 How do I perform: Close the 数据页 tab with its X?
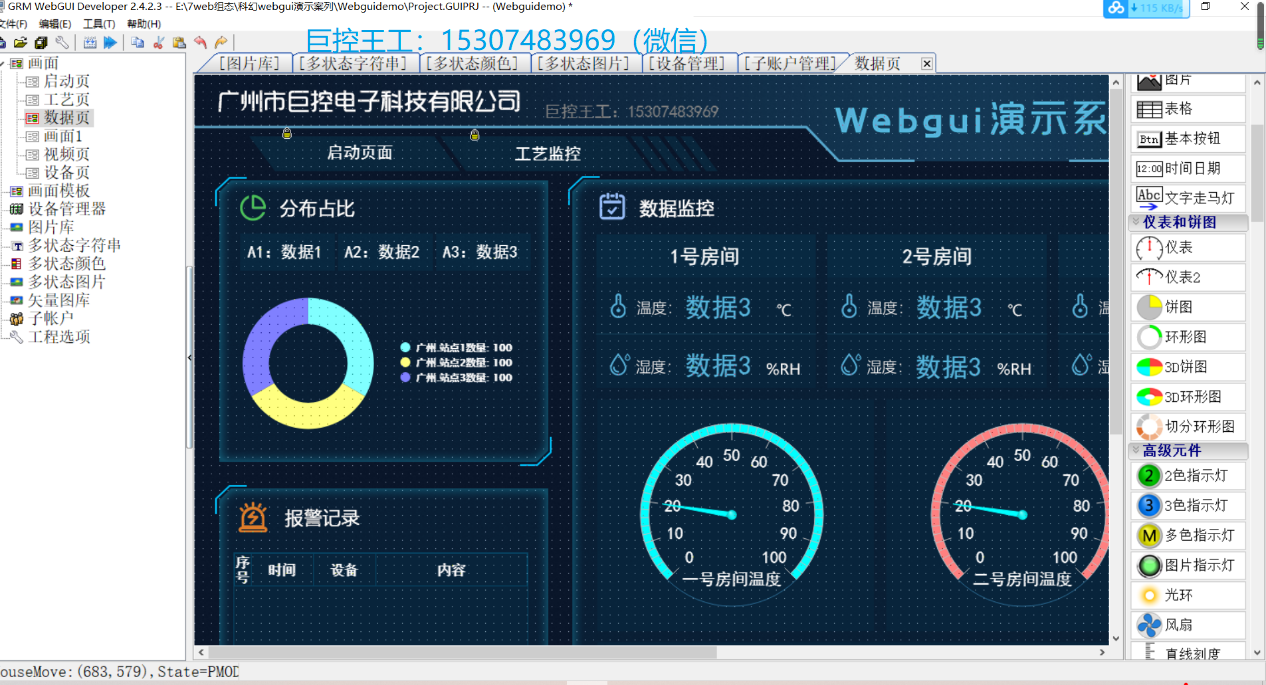pos(927,64)
